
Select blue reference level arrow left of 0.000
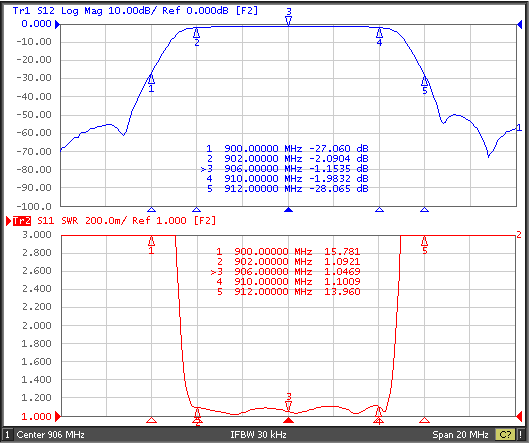point(57,24)
